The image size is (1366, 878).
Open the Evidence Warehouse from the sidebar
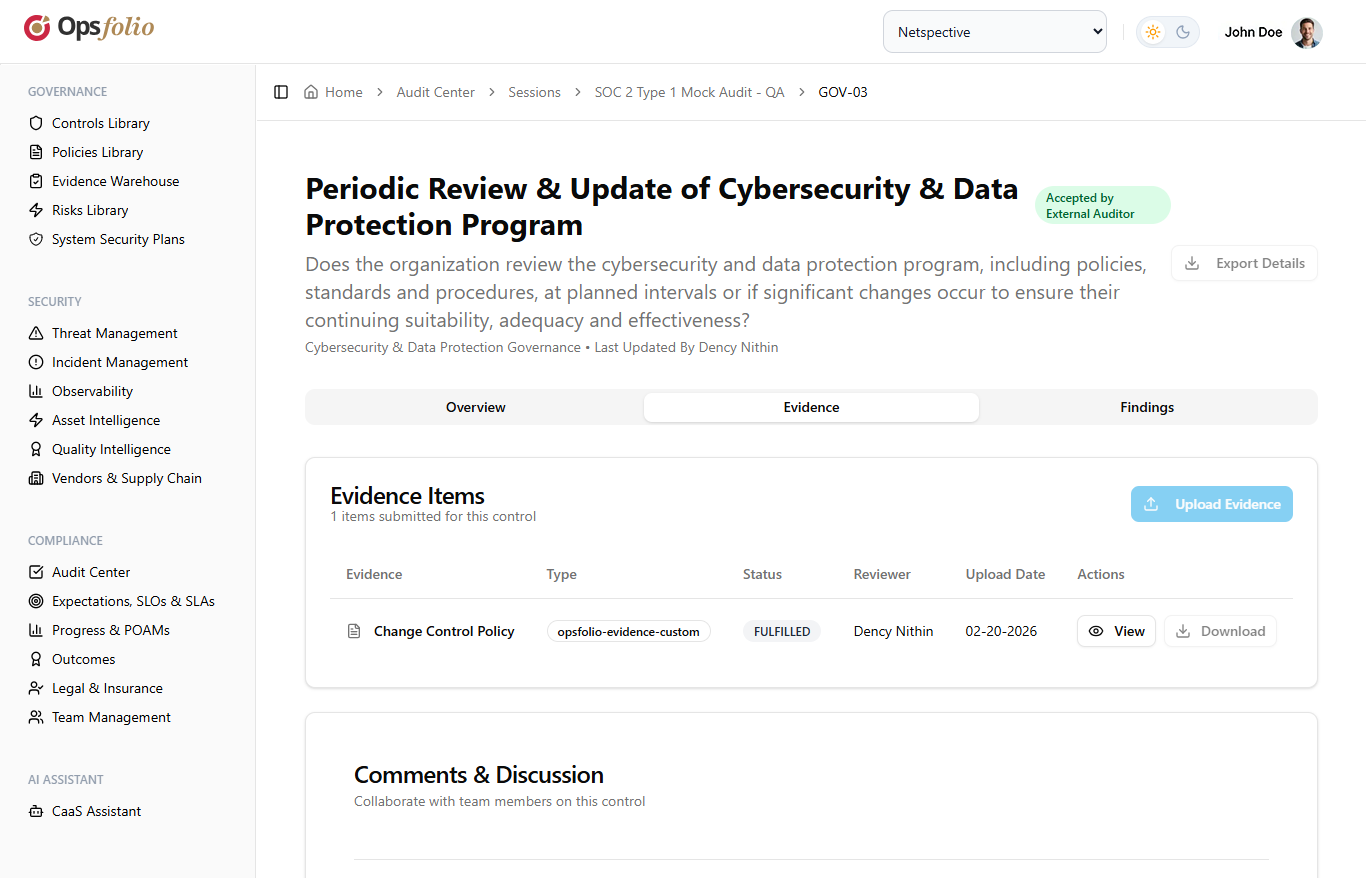[114, 181]
